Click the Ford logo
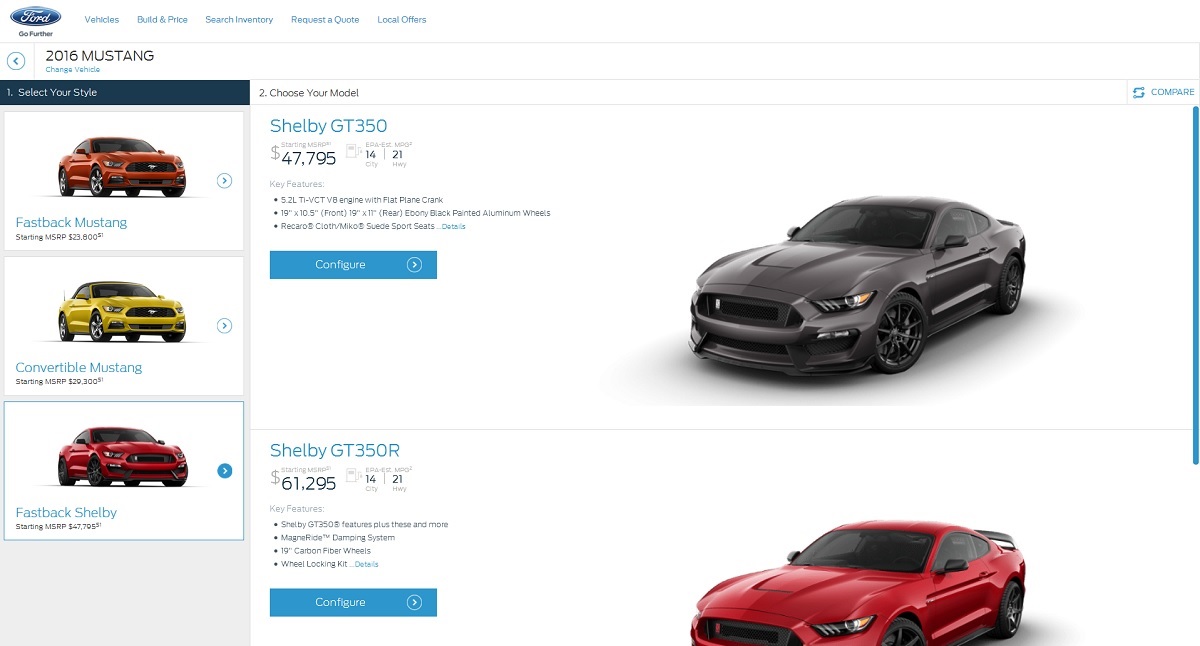Viewport: 1200px width, 646px height. pos(35,17)
